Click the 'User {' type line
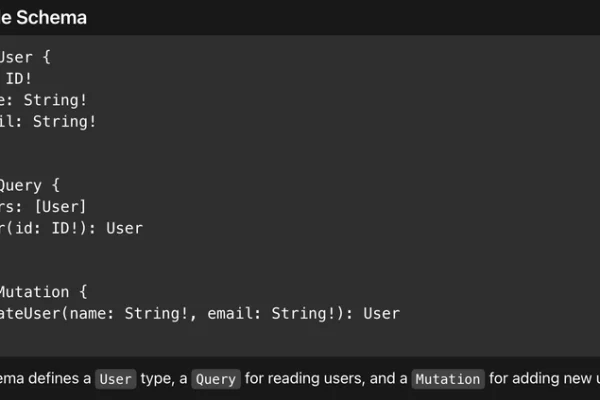This screenshot has width=600, height=400. pyautogui.click(x=25, y=57)
